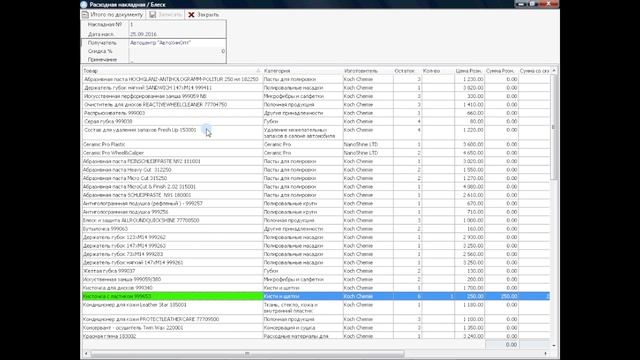The image size is (640, 360).
Task: Maximize the 'Расходная накладная' window
Action: (x=532, y=4)
